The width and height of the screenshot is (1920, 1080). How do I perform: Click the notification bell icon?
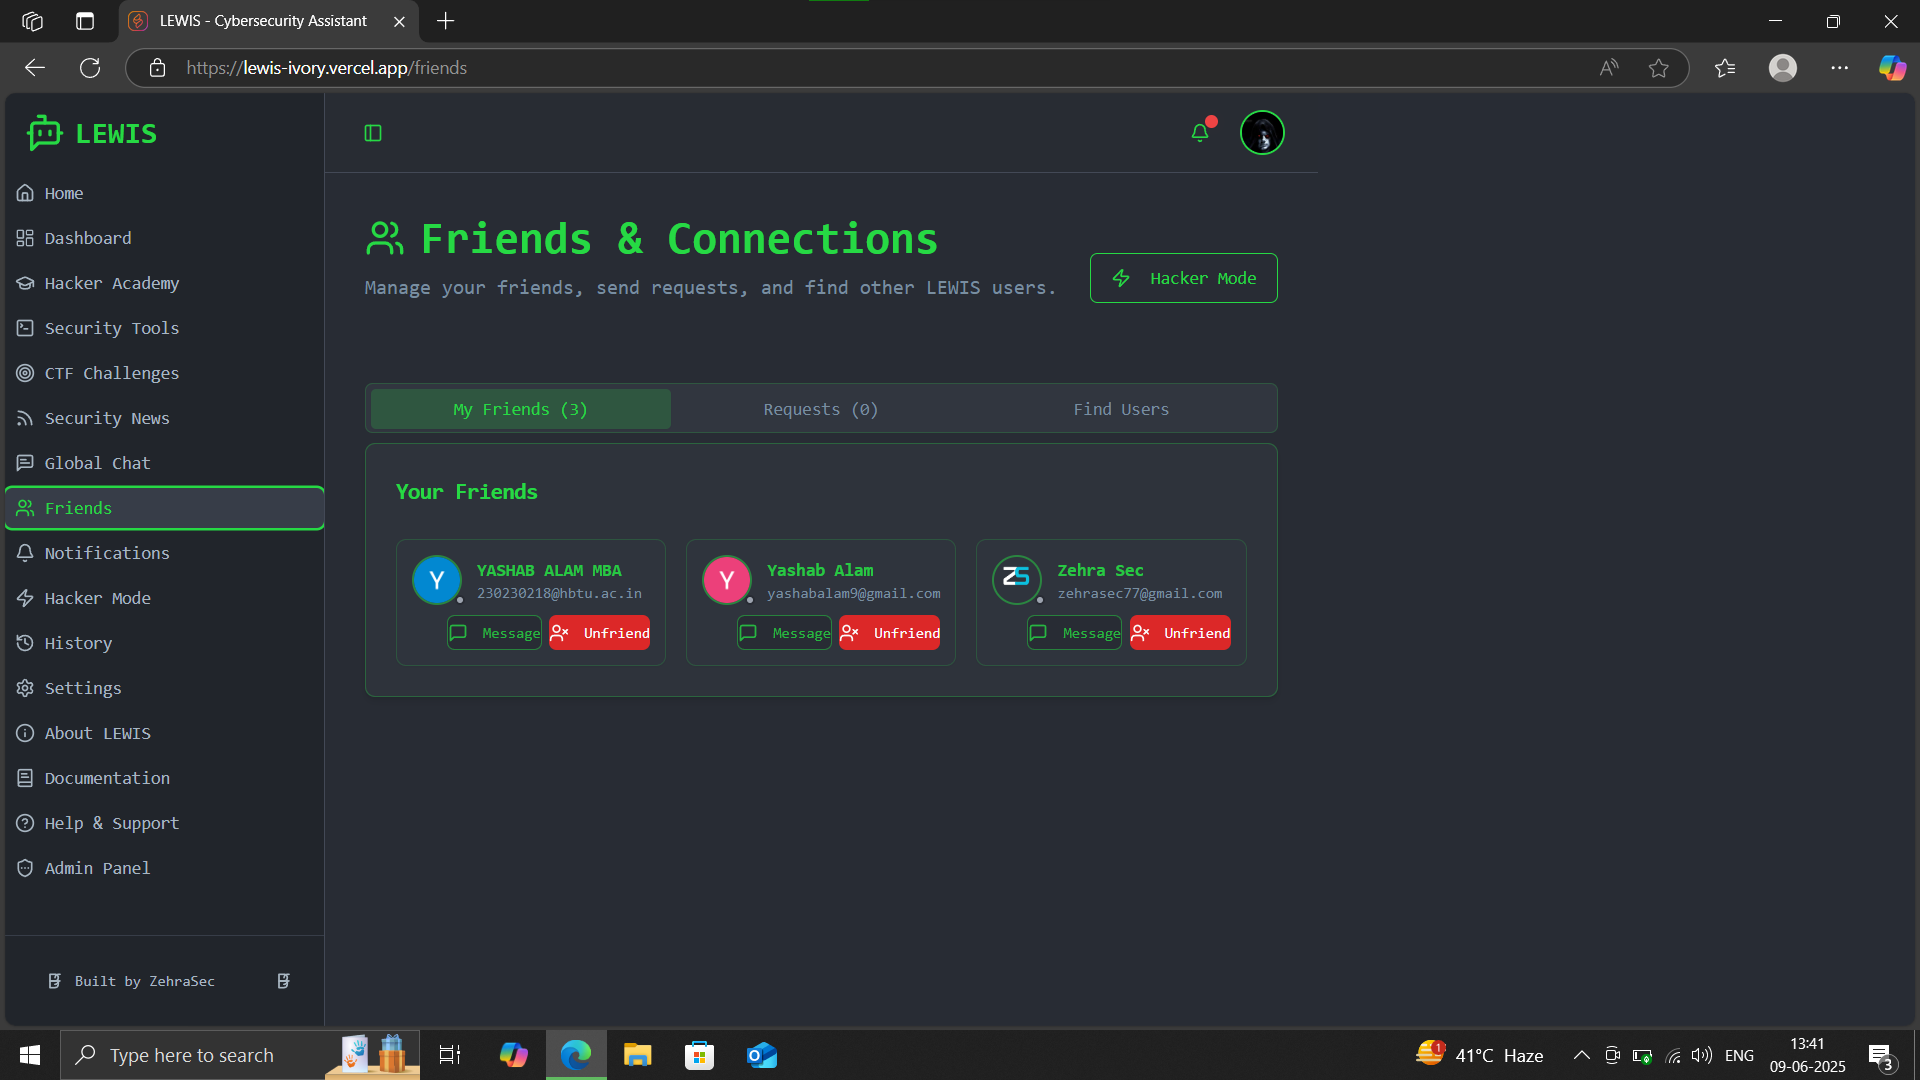coord(1200,133)
